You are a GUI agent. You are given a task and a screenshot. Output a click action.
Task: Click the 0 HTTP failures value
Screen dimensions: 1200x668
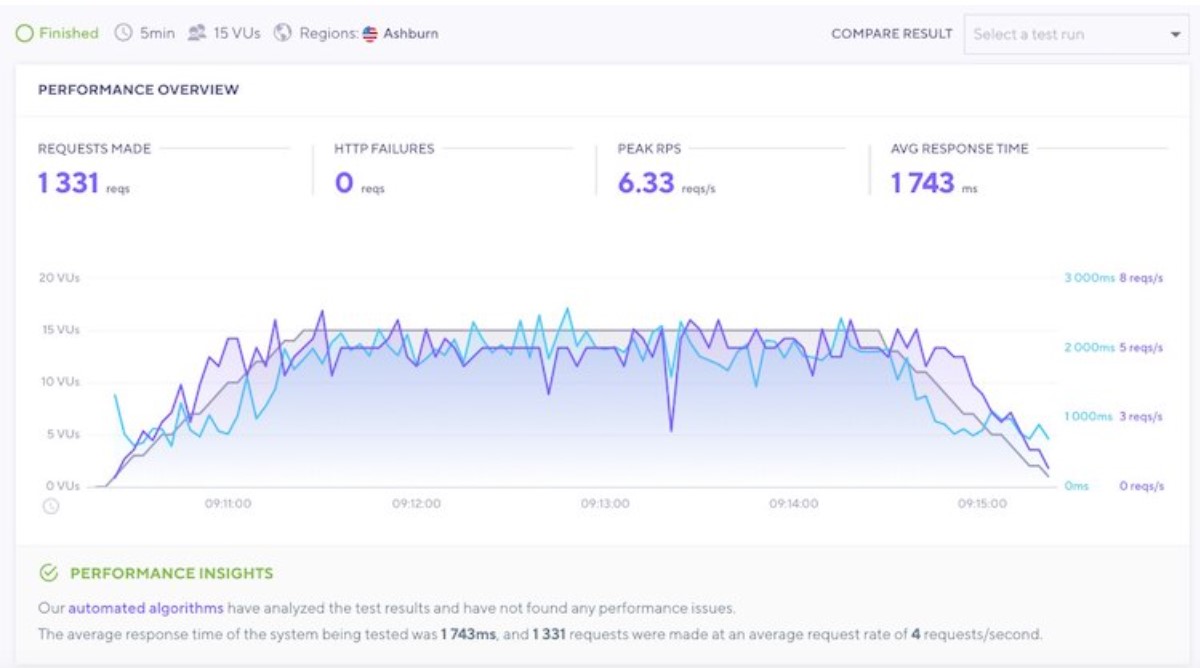[345, 183]
